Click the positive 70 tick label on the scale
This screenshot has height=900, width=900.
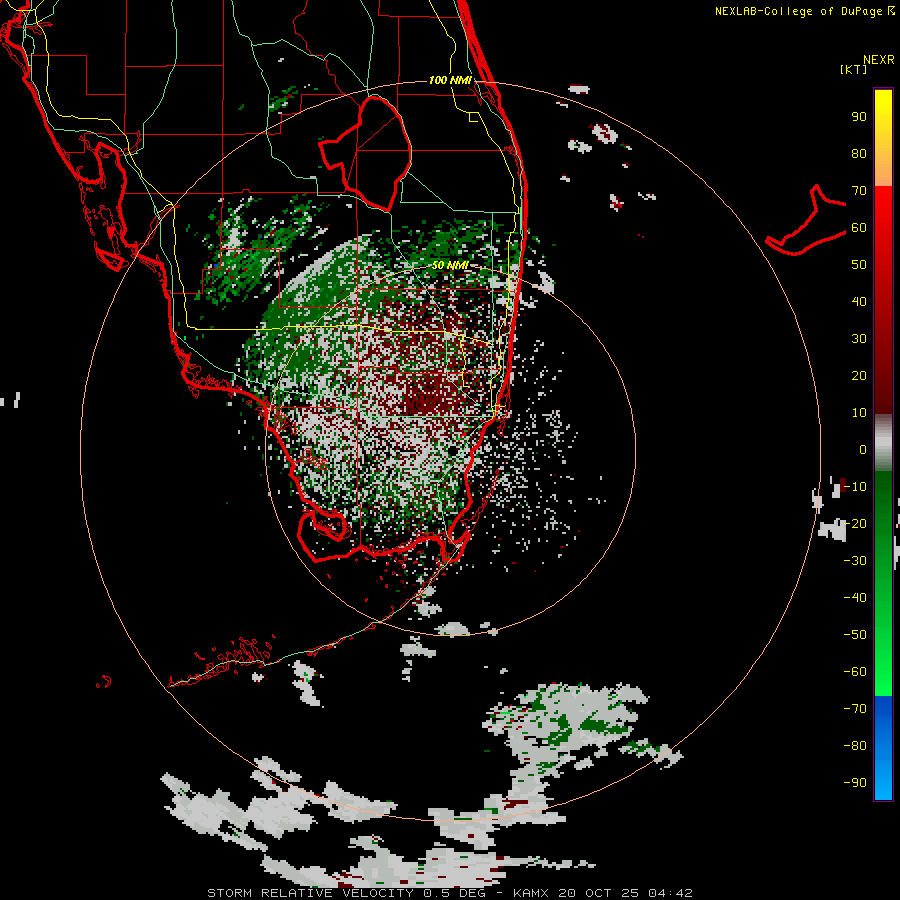[x=859, y=191]
